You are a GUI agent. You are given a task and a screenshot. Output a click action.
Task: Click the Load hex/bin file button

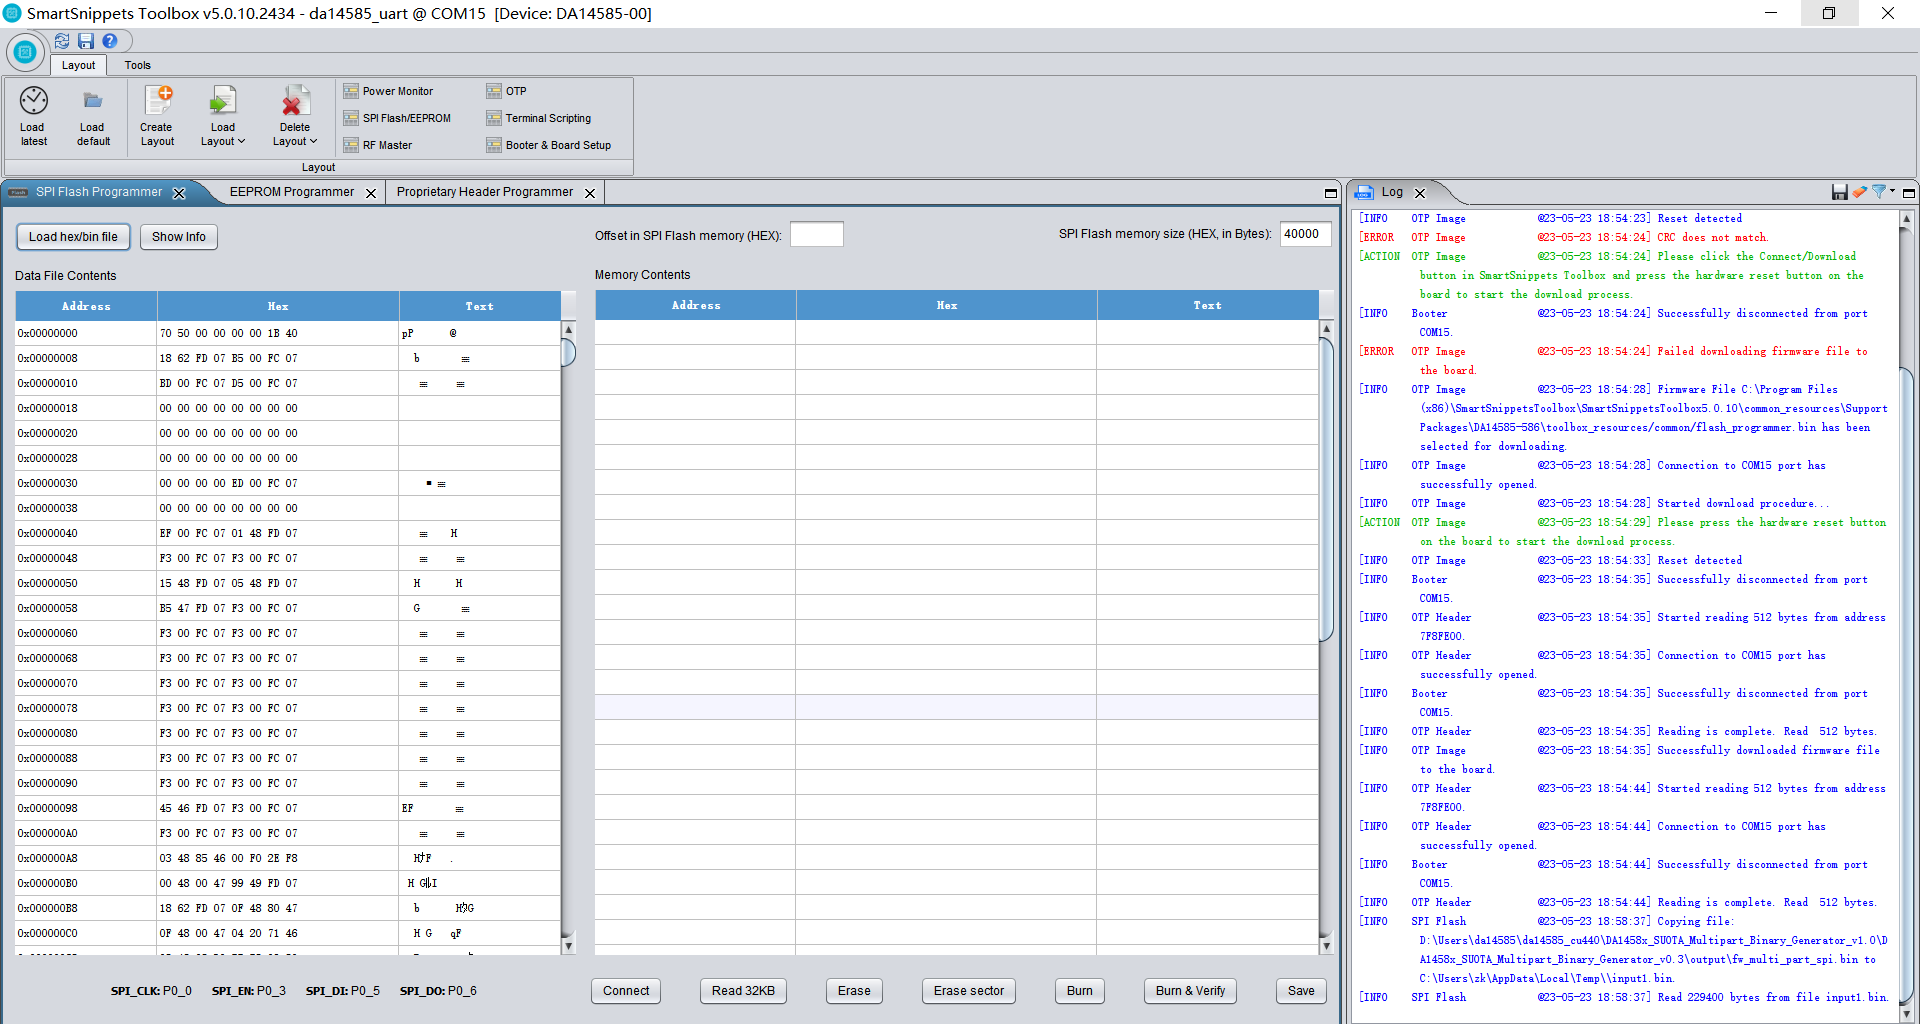[73, 237]
